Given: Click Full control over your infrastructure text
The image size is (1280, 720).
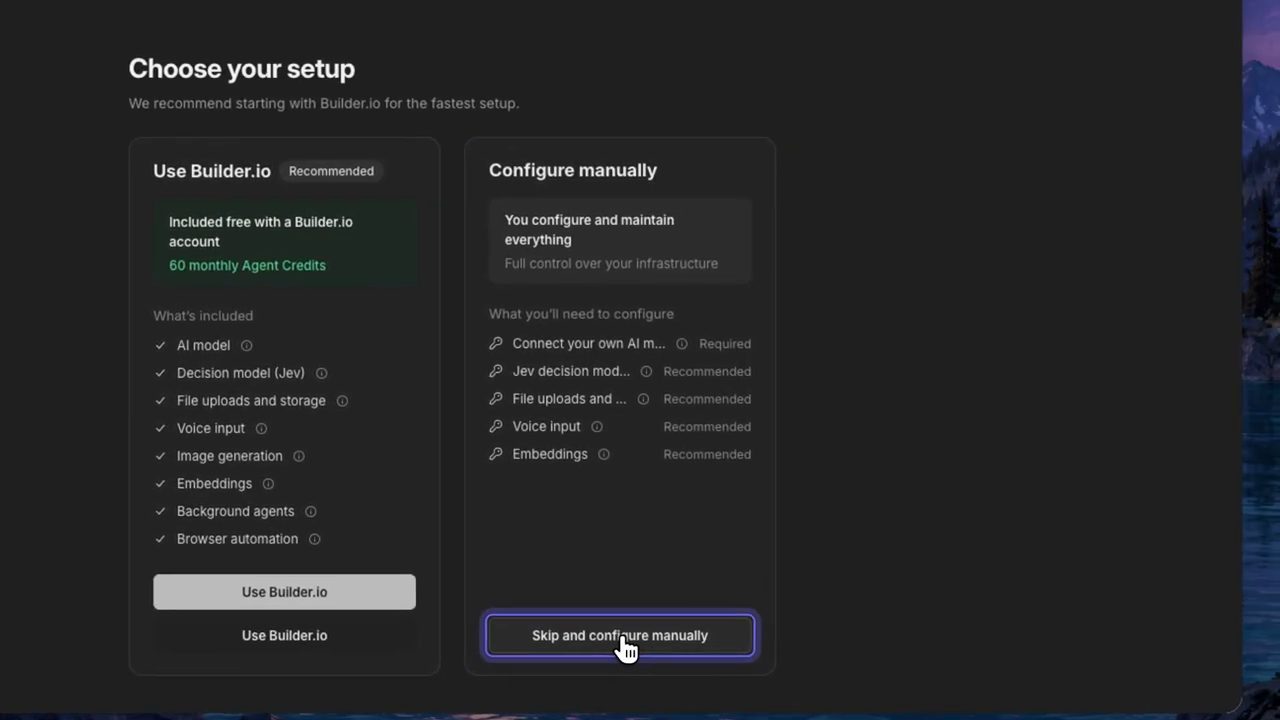Looking at the screenshot, I should [611, 263].
